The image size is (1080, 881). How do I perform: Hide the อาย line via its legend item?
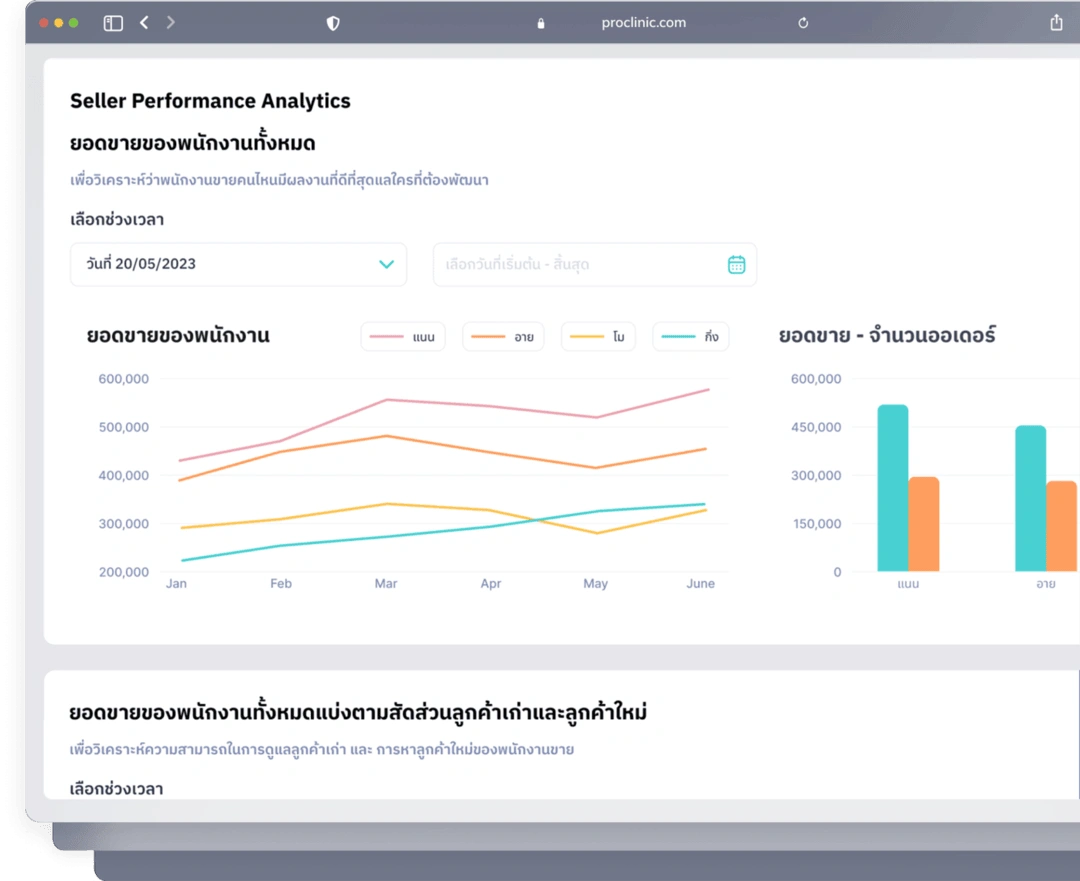pyautogui.click(x=503, y=336)
